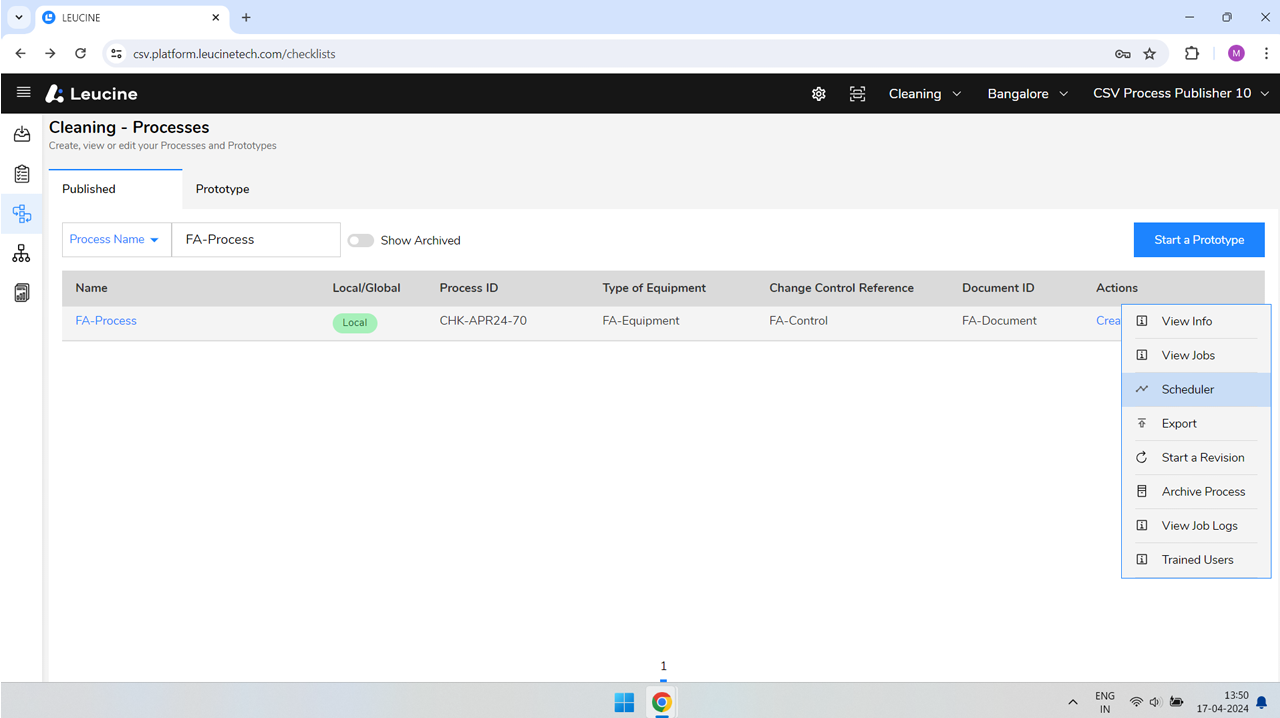Select View Info from context menu
This screenshot has width=1280, height=718.
1196,321
